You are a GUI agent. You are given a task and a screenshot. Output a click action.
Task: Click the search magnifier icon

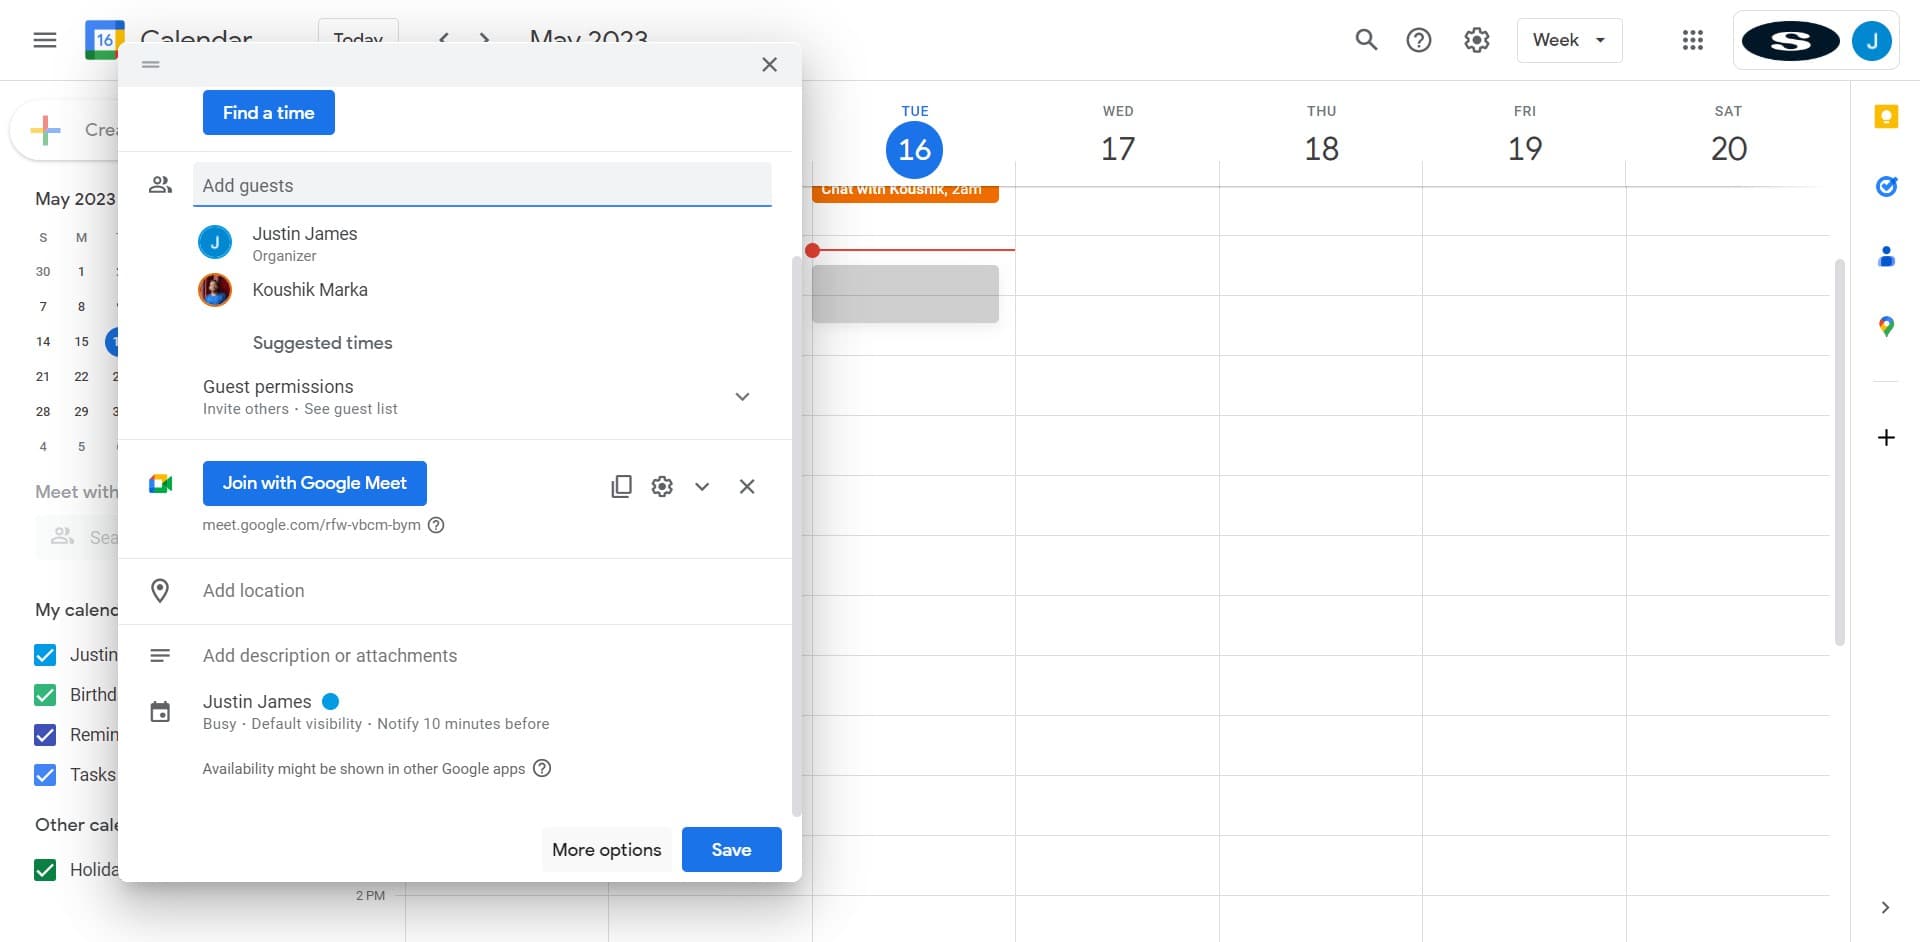coord(1366,40)
